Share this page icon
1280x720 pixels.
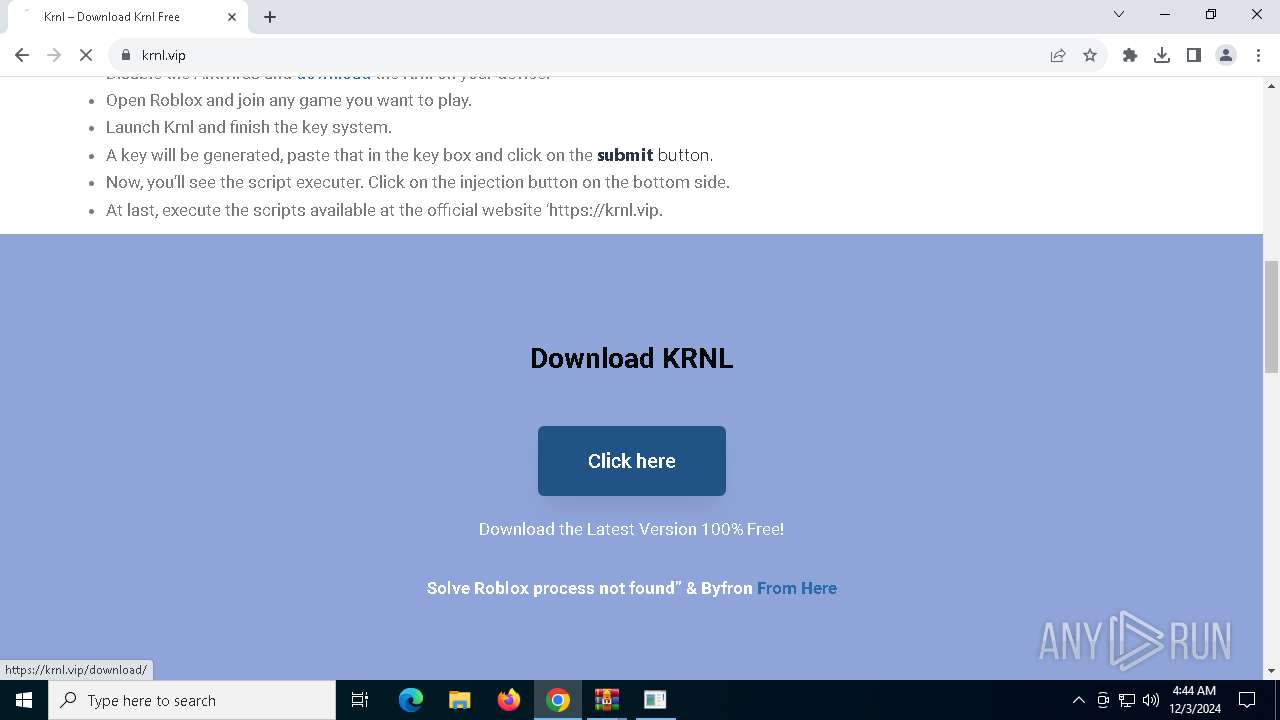pyautogui.click(x=1058, y=55)
